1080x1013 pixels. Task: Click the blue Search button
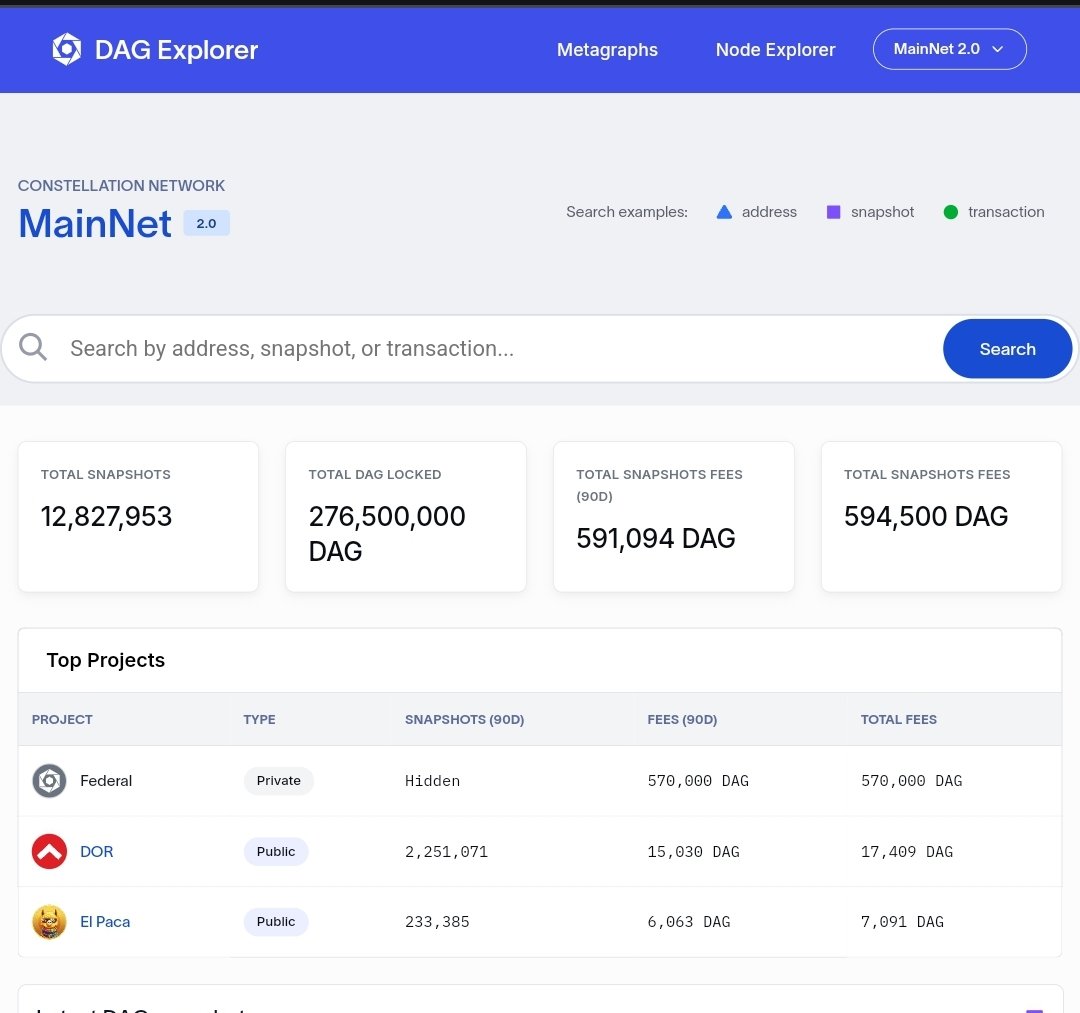coord(1007,348)
